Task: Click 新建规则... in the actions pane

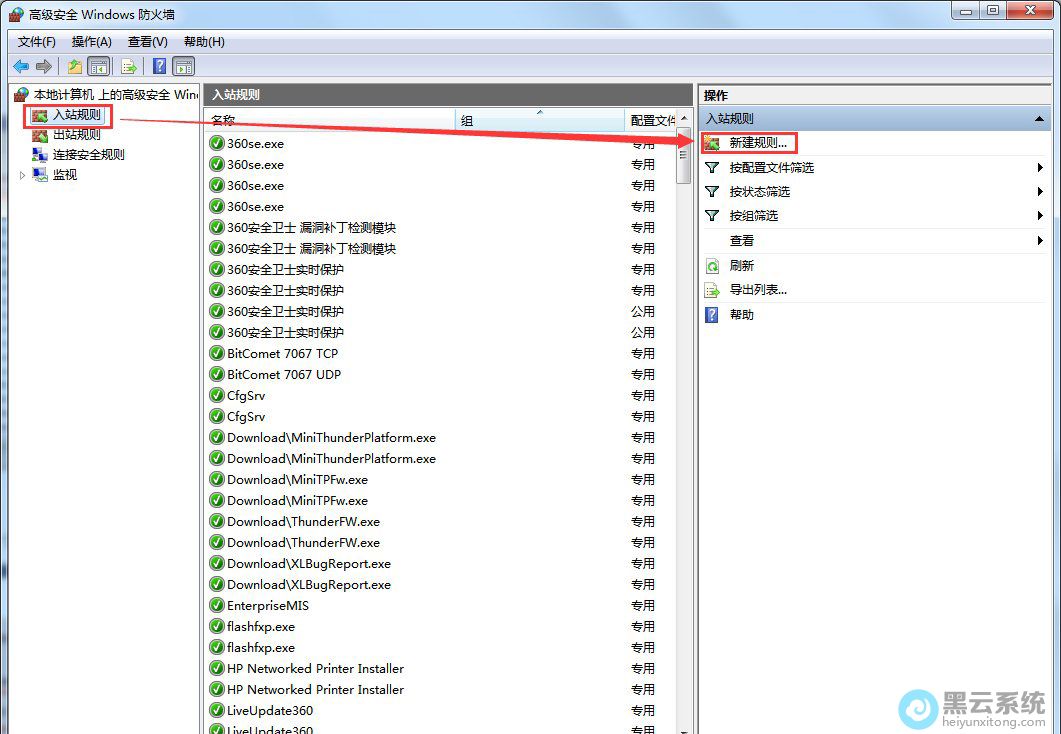Action: tap(757, 143)
